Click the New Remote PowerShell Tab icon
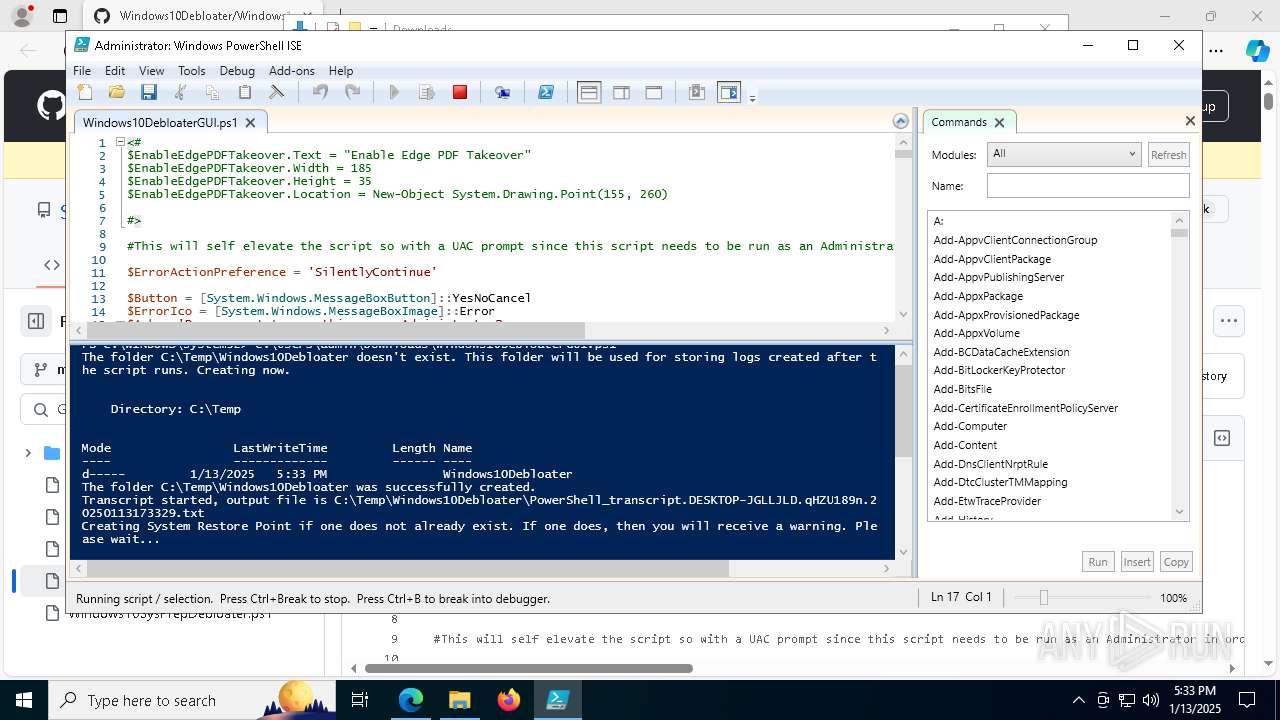This screenshot has height=720, width=1280. [x=503, y=92]
